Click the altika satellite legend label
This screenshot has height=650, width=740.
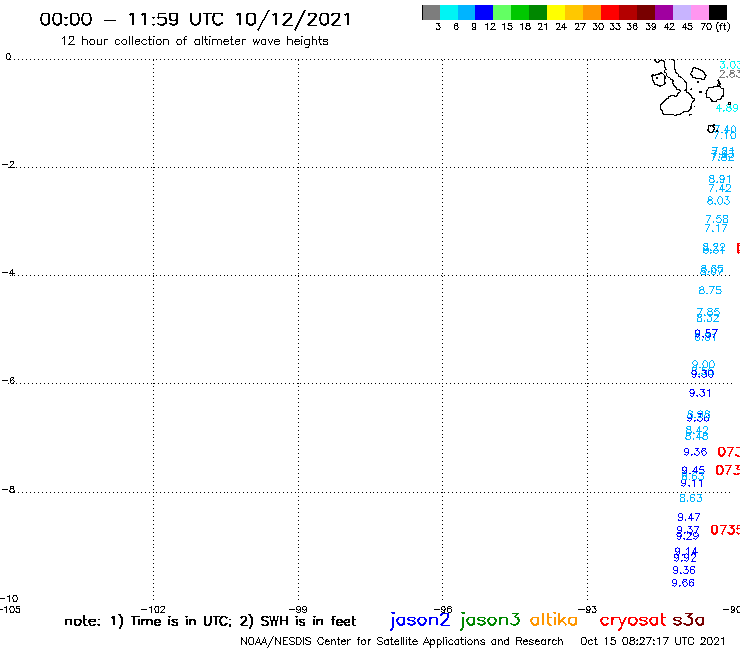point(554,619)
